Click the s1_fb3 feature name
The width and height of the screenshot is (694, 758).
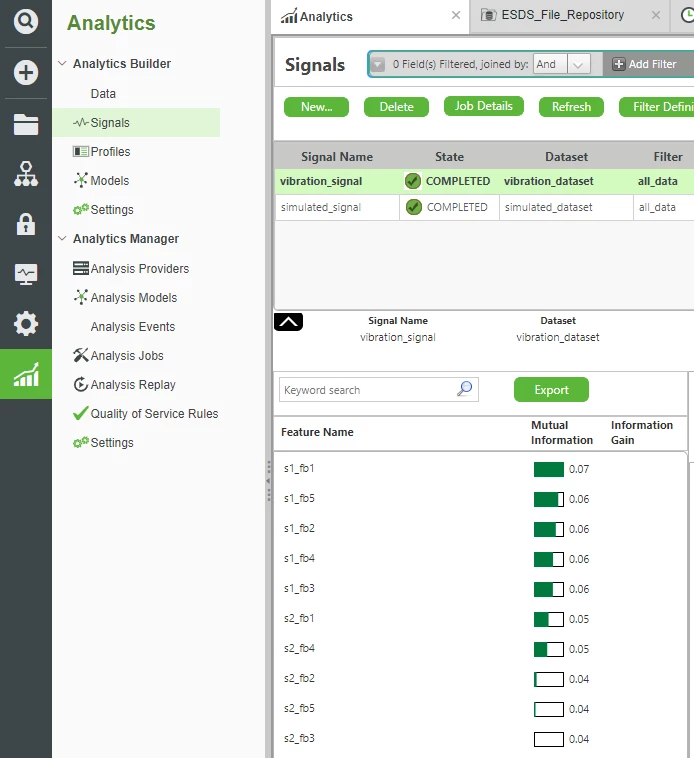[x=299, y=588]
